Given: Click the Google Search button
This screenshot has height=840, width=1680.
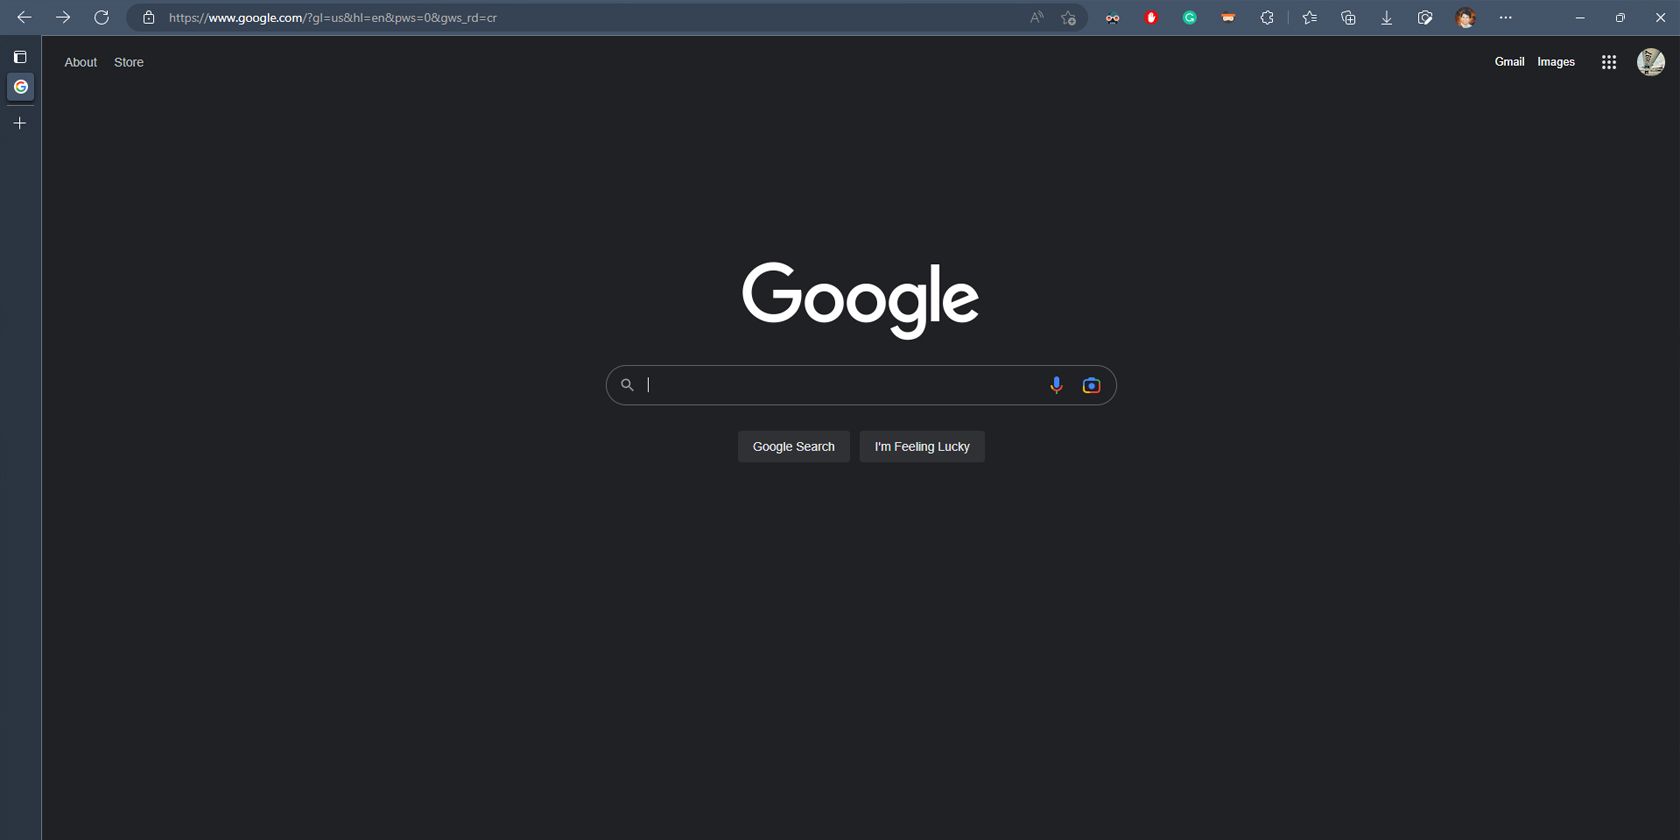Looking at the screenshot, I should point(794,447).
